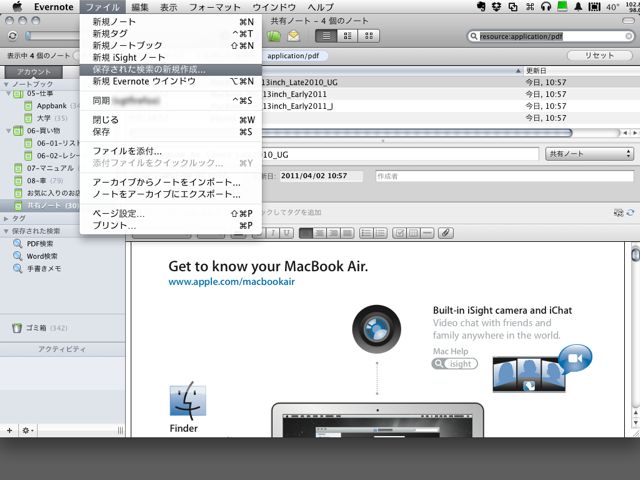Click the application/pdf filter token
The image size is (640, 480).
click(293, 56)
